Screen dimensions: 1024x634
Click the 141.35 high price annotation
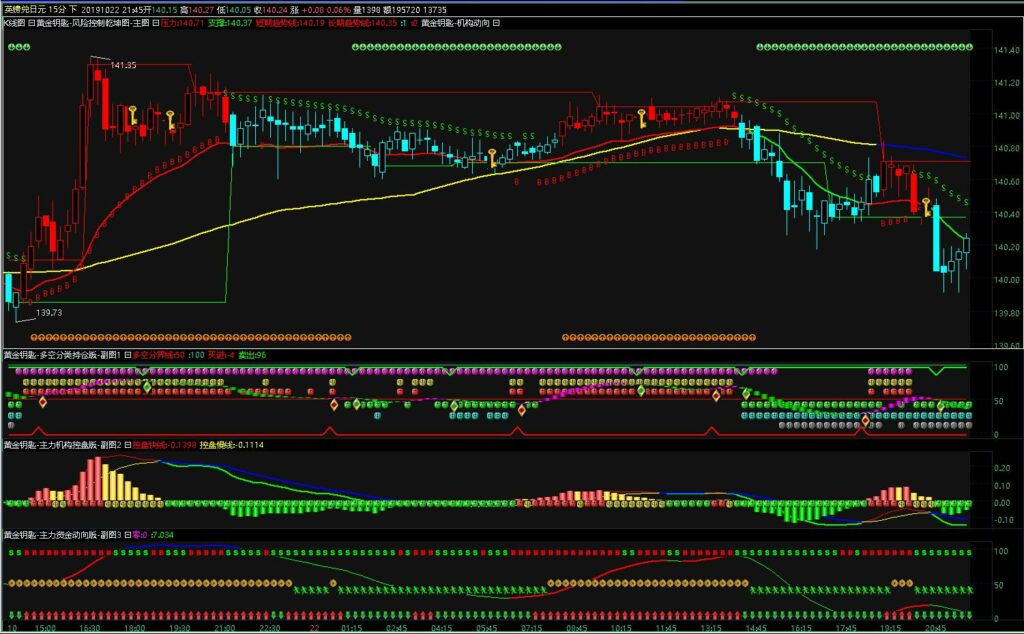(x=123, y=65)
